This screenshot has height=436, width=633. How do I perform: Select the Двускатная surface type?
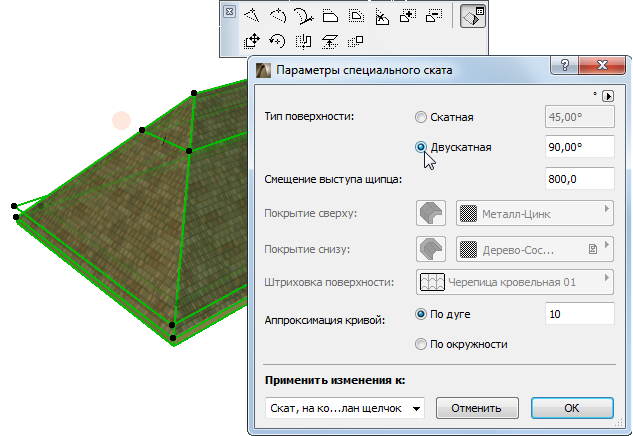pyautogui.click(x=421, y=147)
